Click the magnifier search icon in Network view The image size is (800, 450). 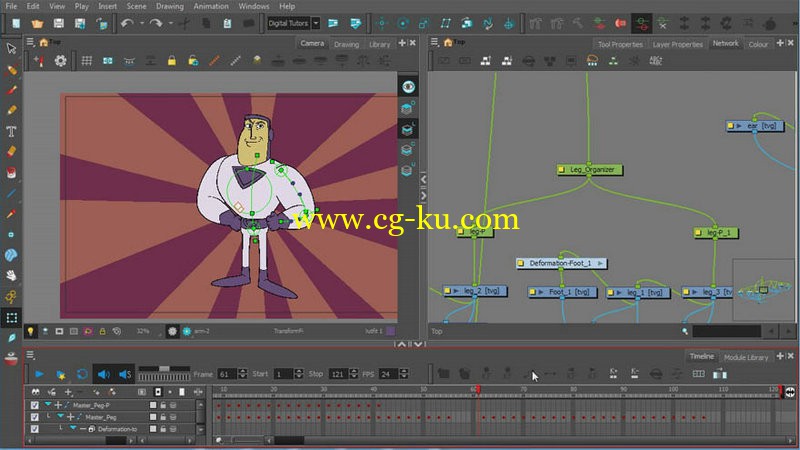[685, 332]
